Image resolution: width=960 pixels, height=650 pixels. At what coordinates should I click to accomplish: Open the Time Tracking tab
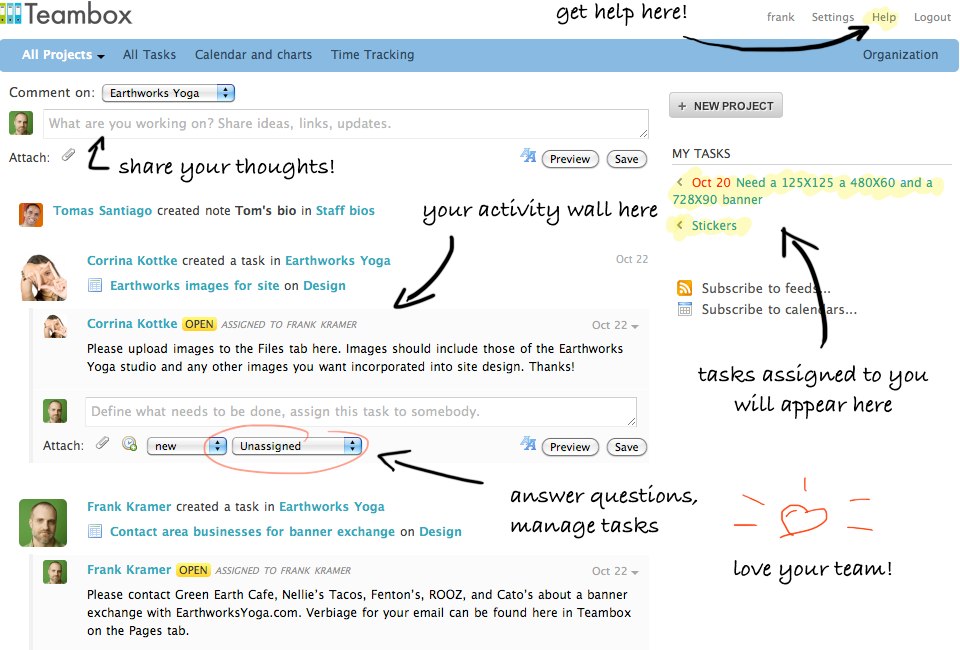click(372, 55)
